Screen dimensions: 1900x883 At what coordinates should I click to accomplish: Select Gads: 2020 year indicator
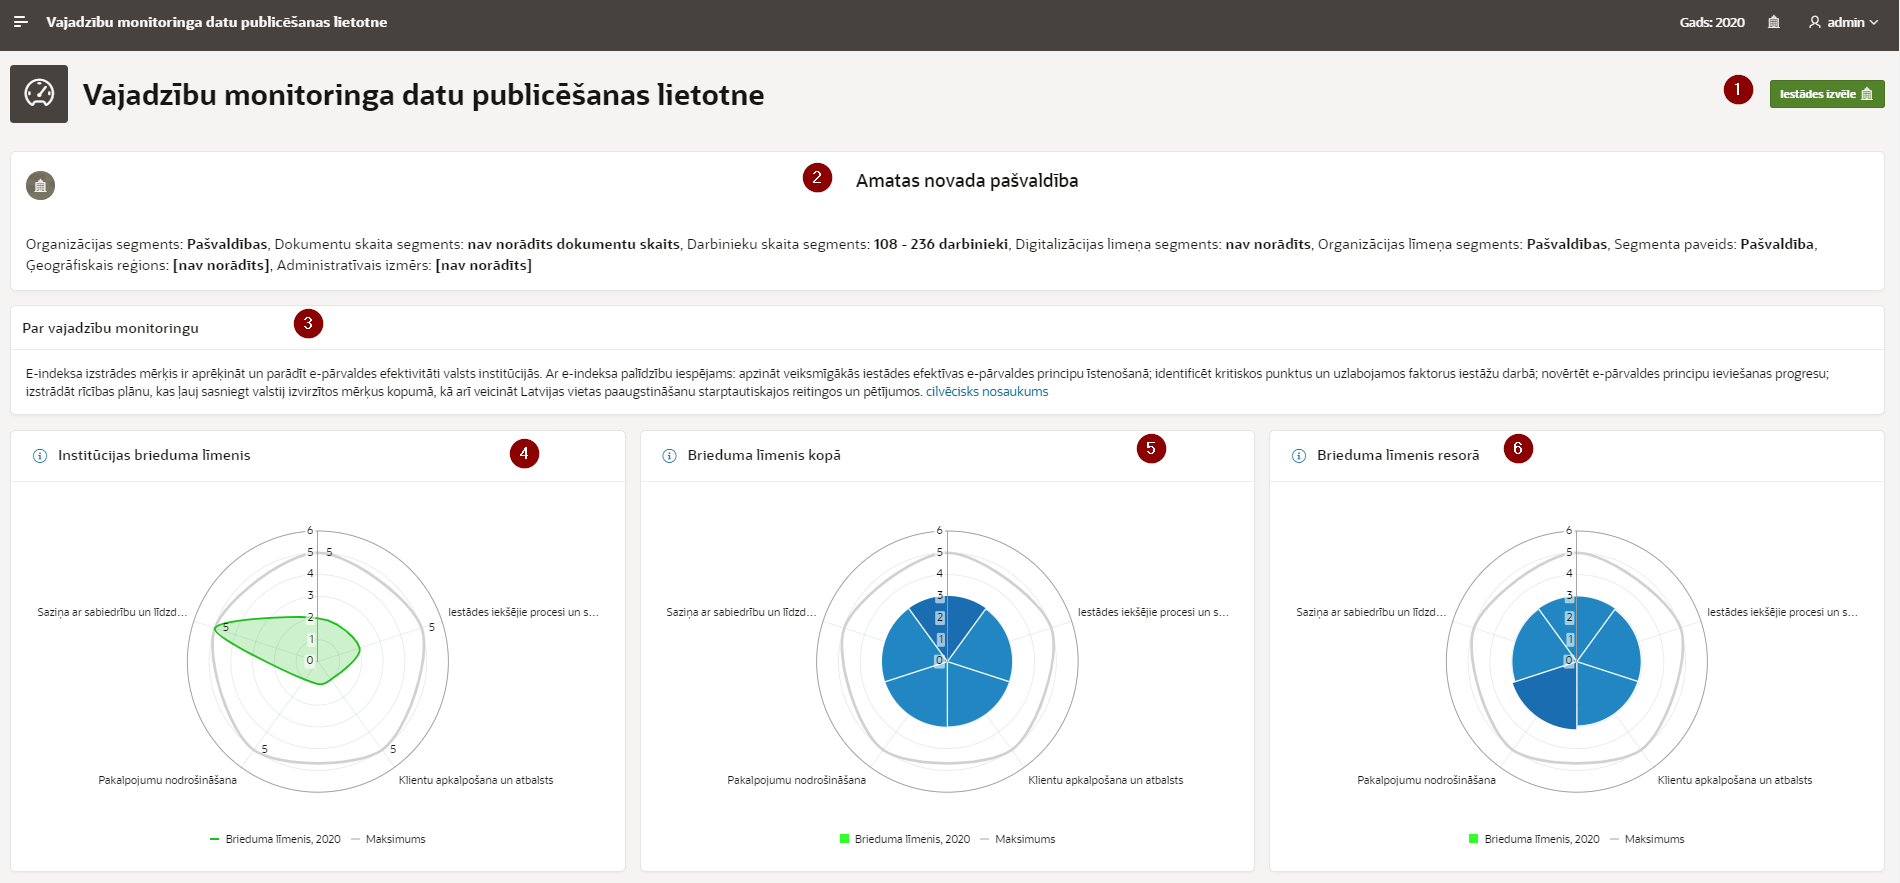pos(1711,22)
